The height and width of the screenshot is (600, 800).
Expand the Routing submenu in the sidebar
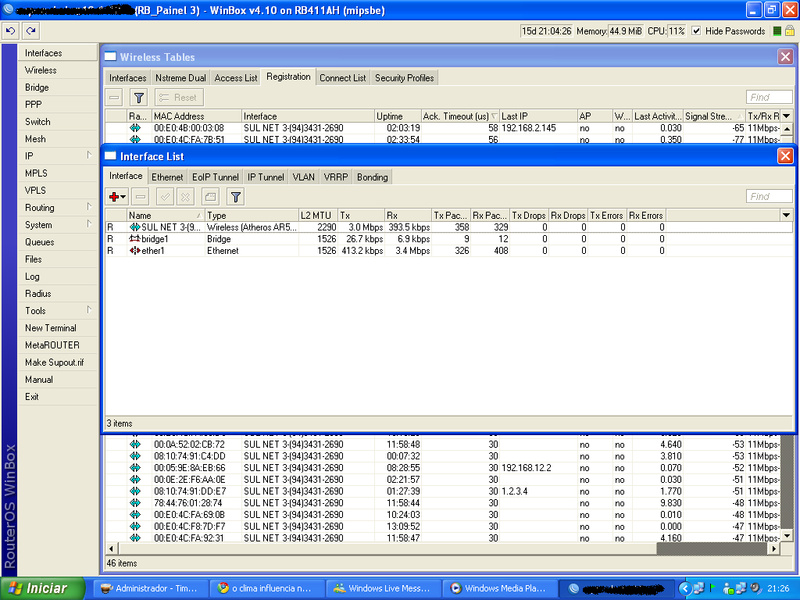[x=58, y=207]
